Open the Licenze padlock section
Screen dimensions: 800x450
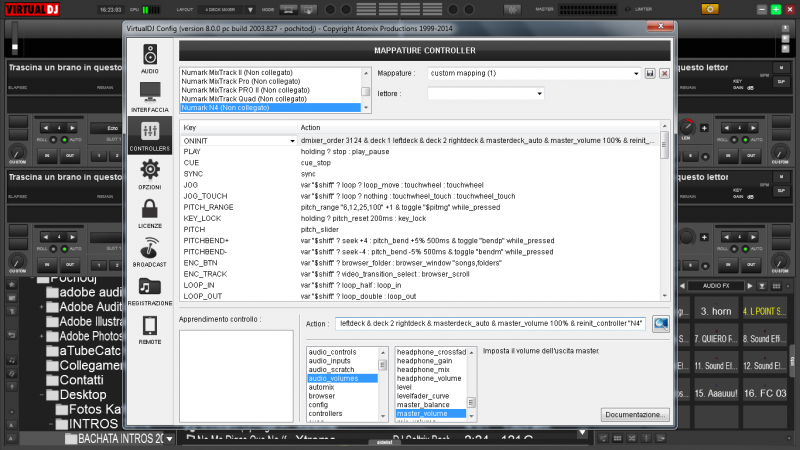149,213
